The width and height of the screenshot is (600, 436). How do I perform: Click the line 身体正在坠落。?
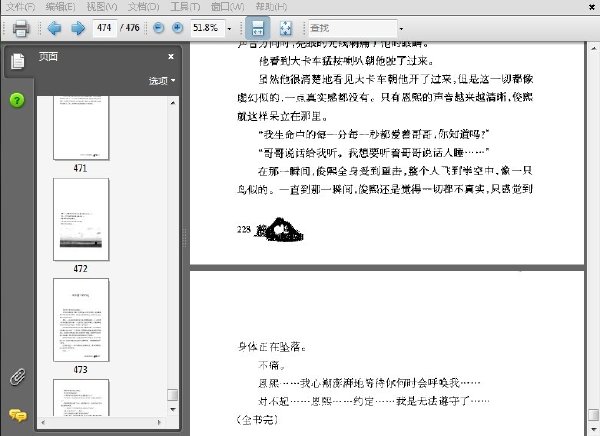(272, 347)
